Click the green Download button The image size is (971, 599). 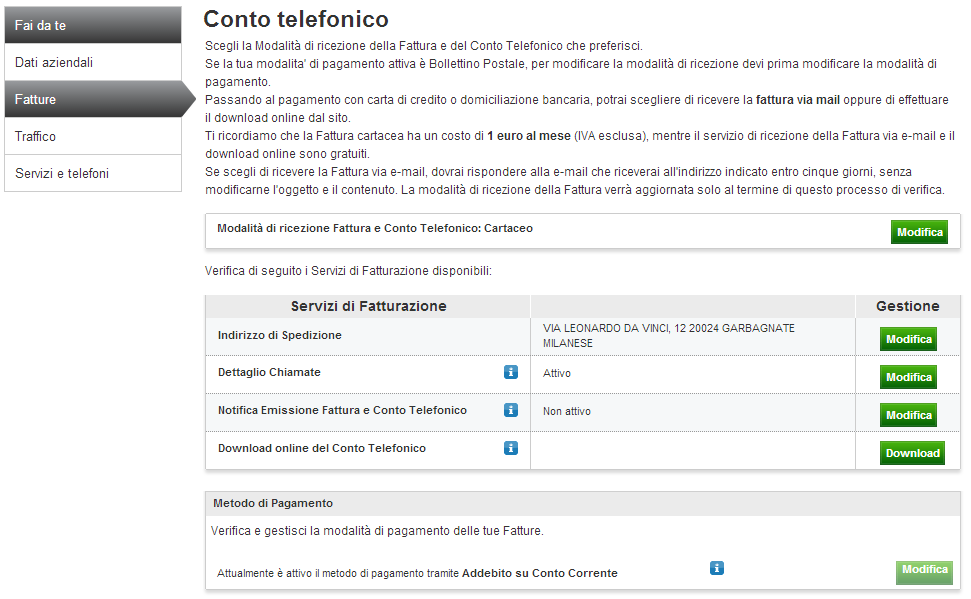point(912,453)
